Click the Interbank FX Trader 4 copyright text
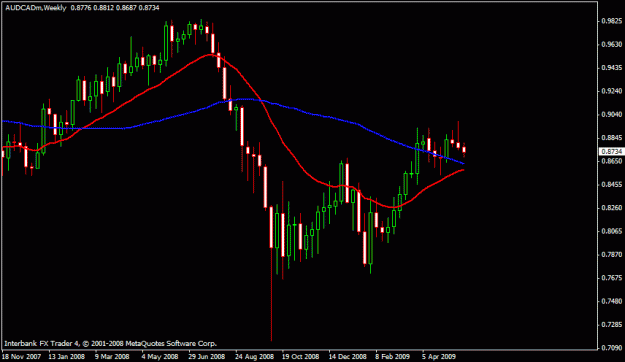Viewport: 625px width, 362px height. coord(110,343)
